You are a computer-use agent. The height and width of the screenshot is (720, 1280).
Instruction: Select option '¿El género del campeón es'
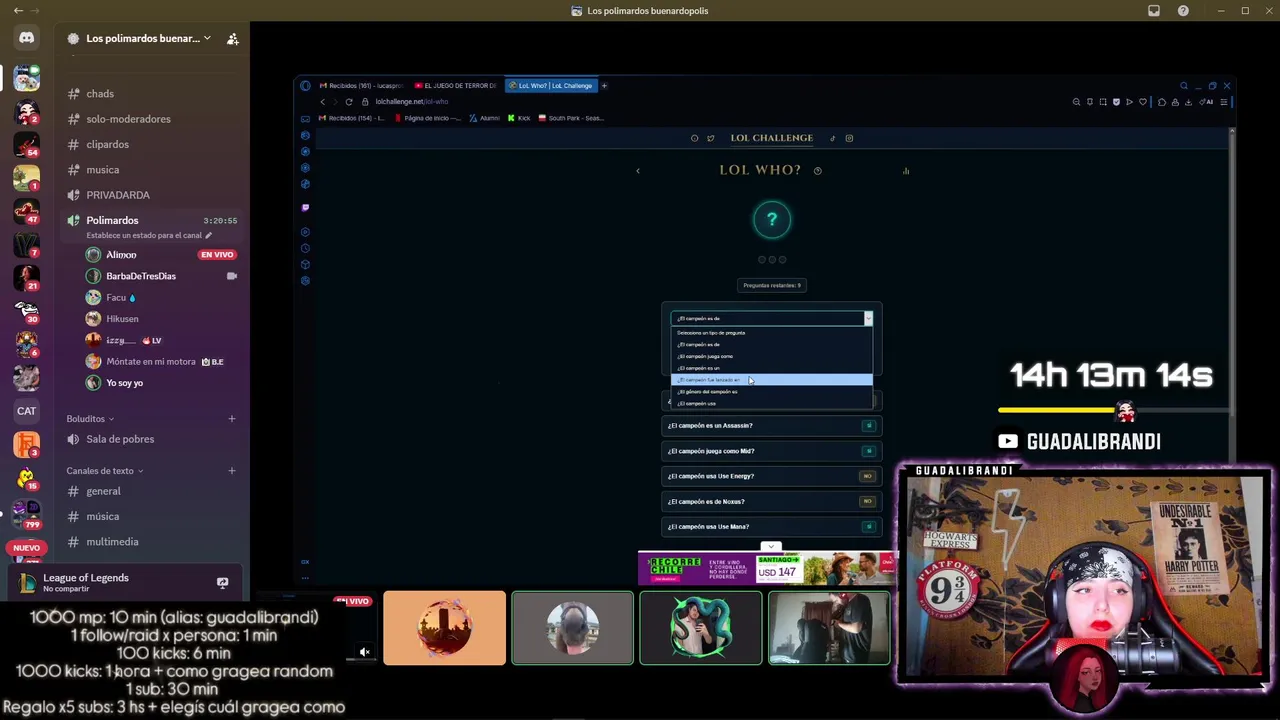click(x=771, y=392)
